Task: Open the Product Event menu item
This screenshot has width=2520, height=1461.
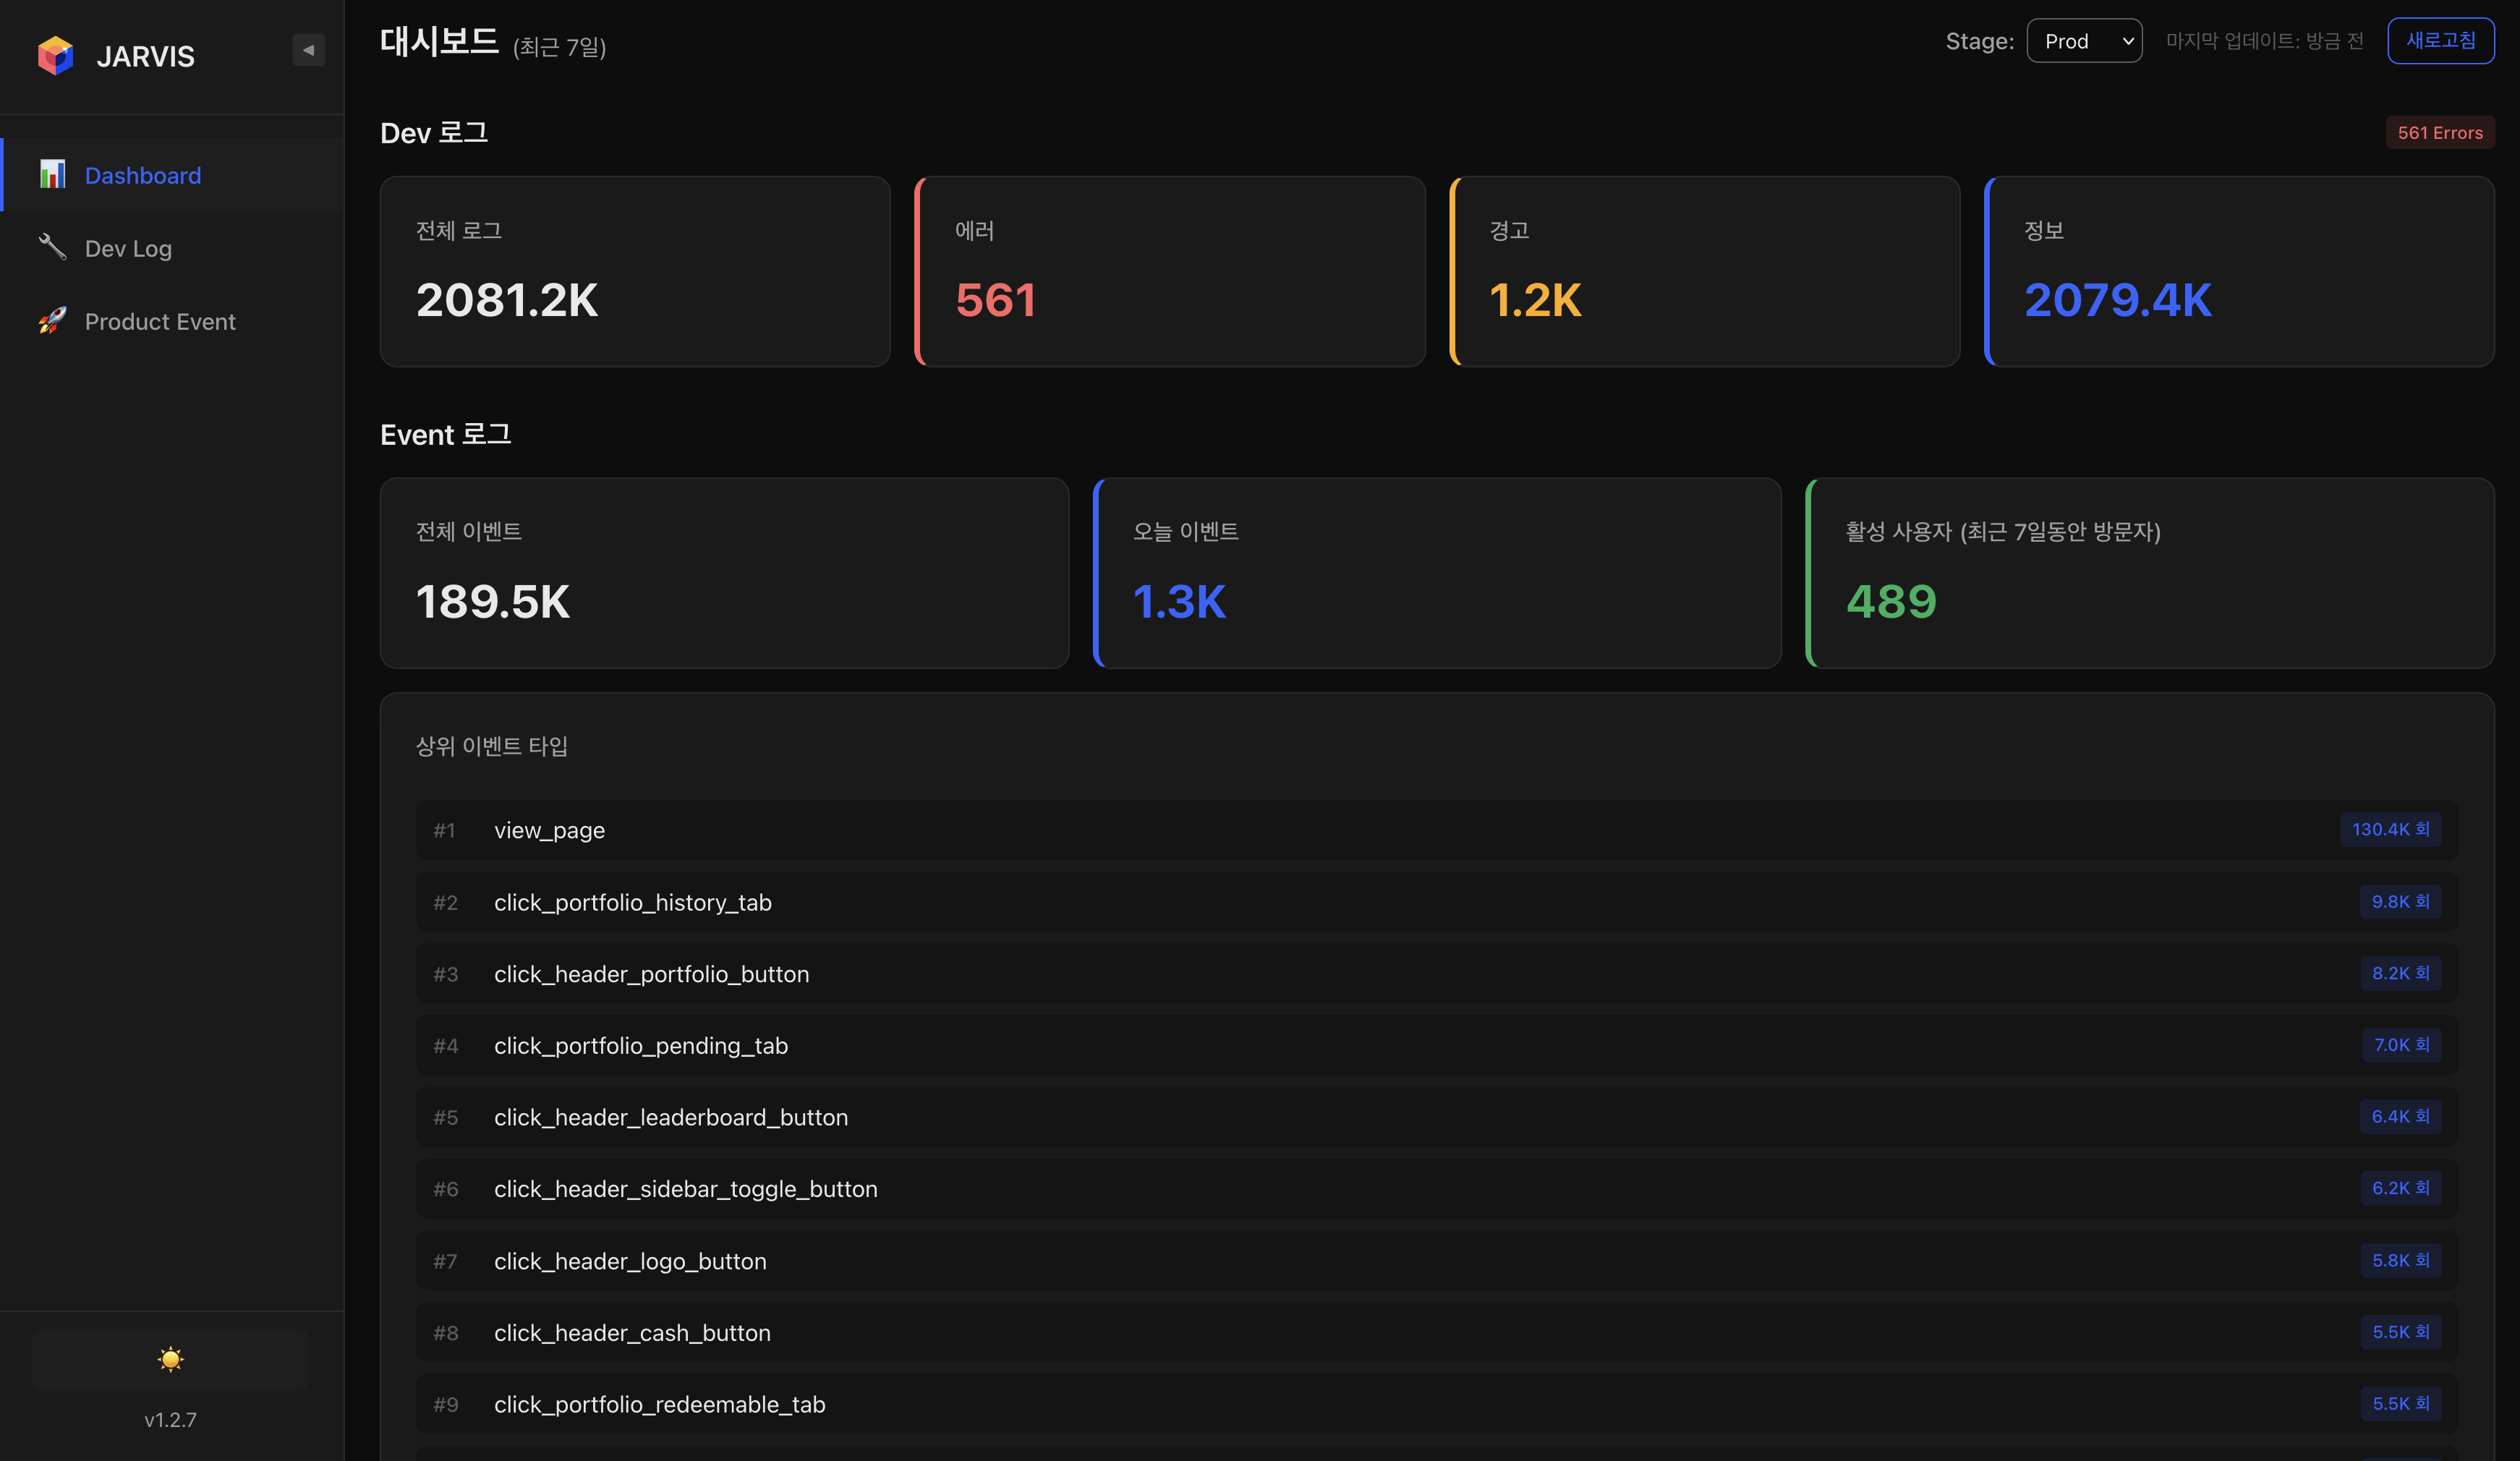Action: tap(160, 321)
